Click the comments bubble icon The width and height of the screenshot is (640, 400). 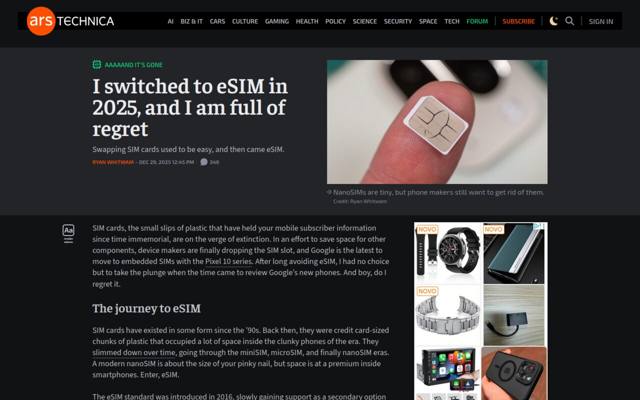tap(204, 162)
